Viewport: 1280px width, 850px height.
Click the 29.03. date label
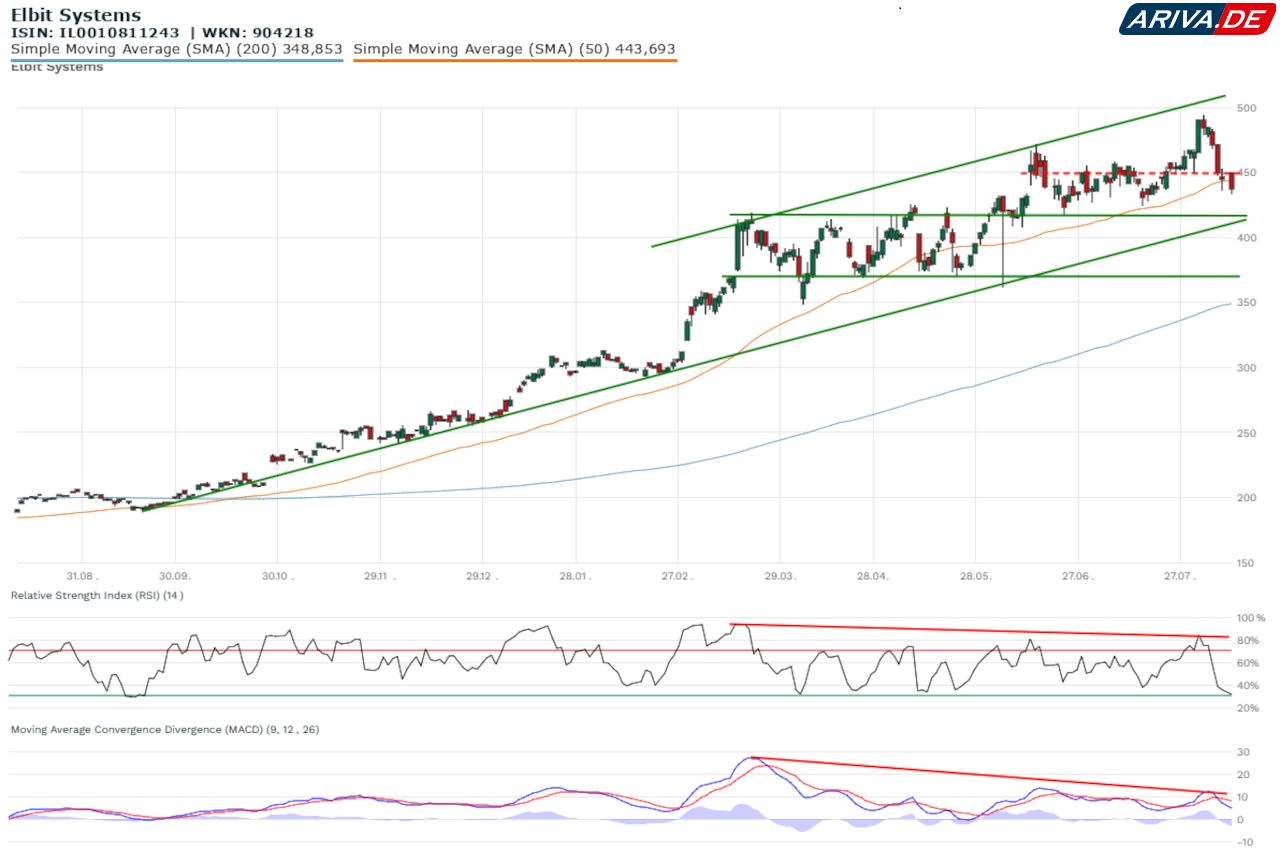[x=780, y=575]
